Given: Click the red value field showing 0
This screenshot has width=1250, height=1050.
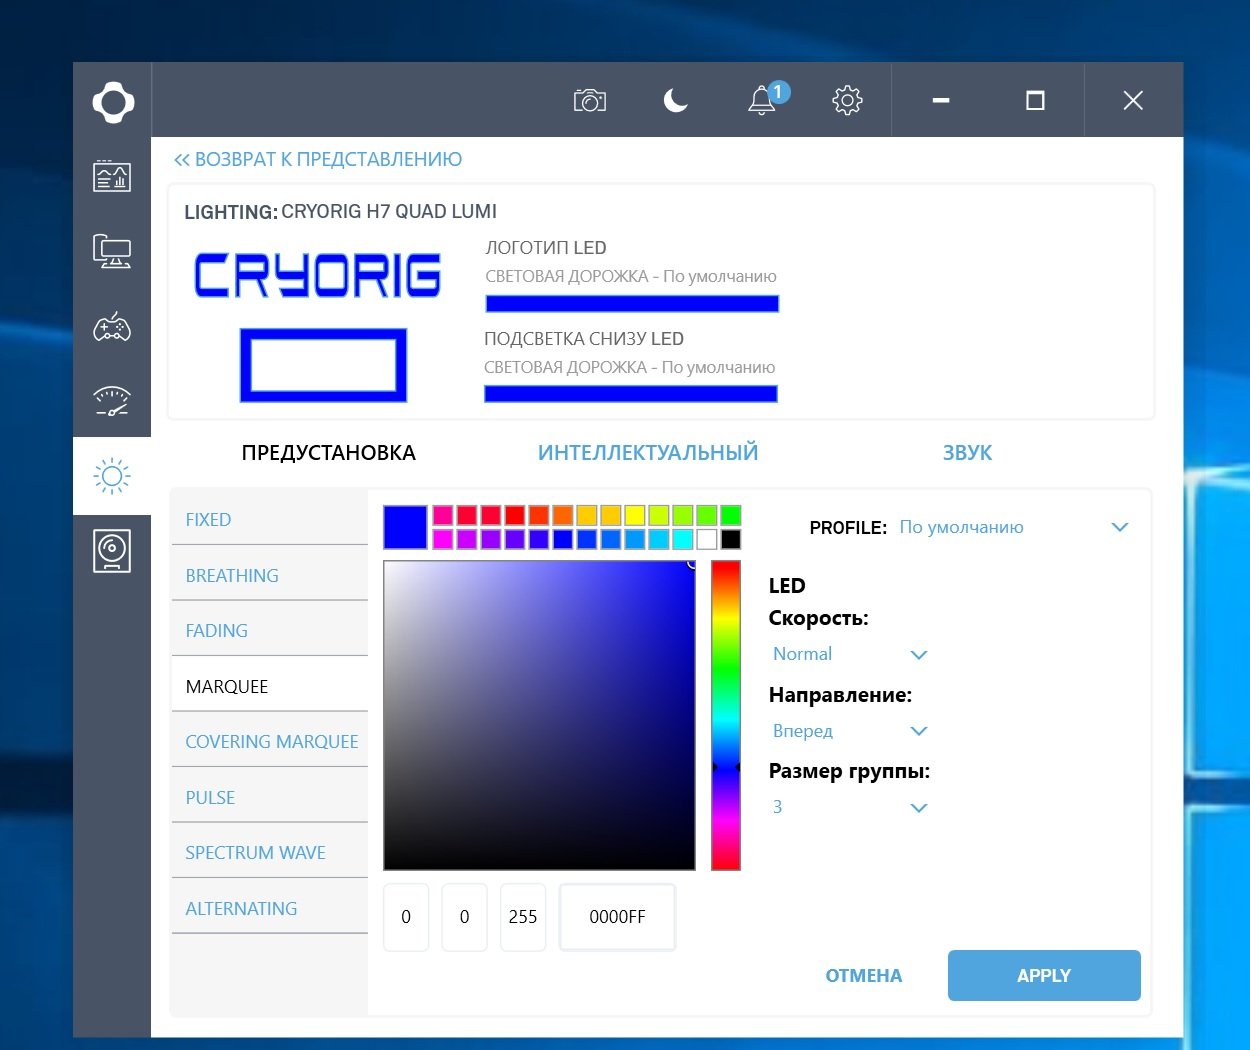Looking at the screenshot, I should [x=406, y=916].
